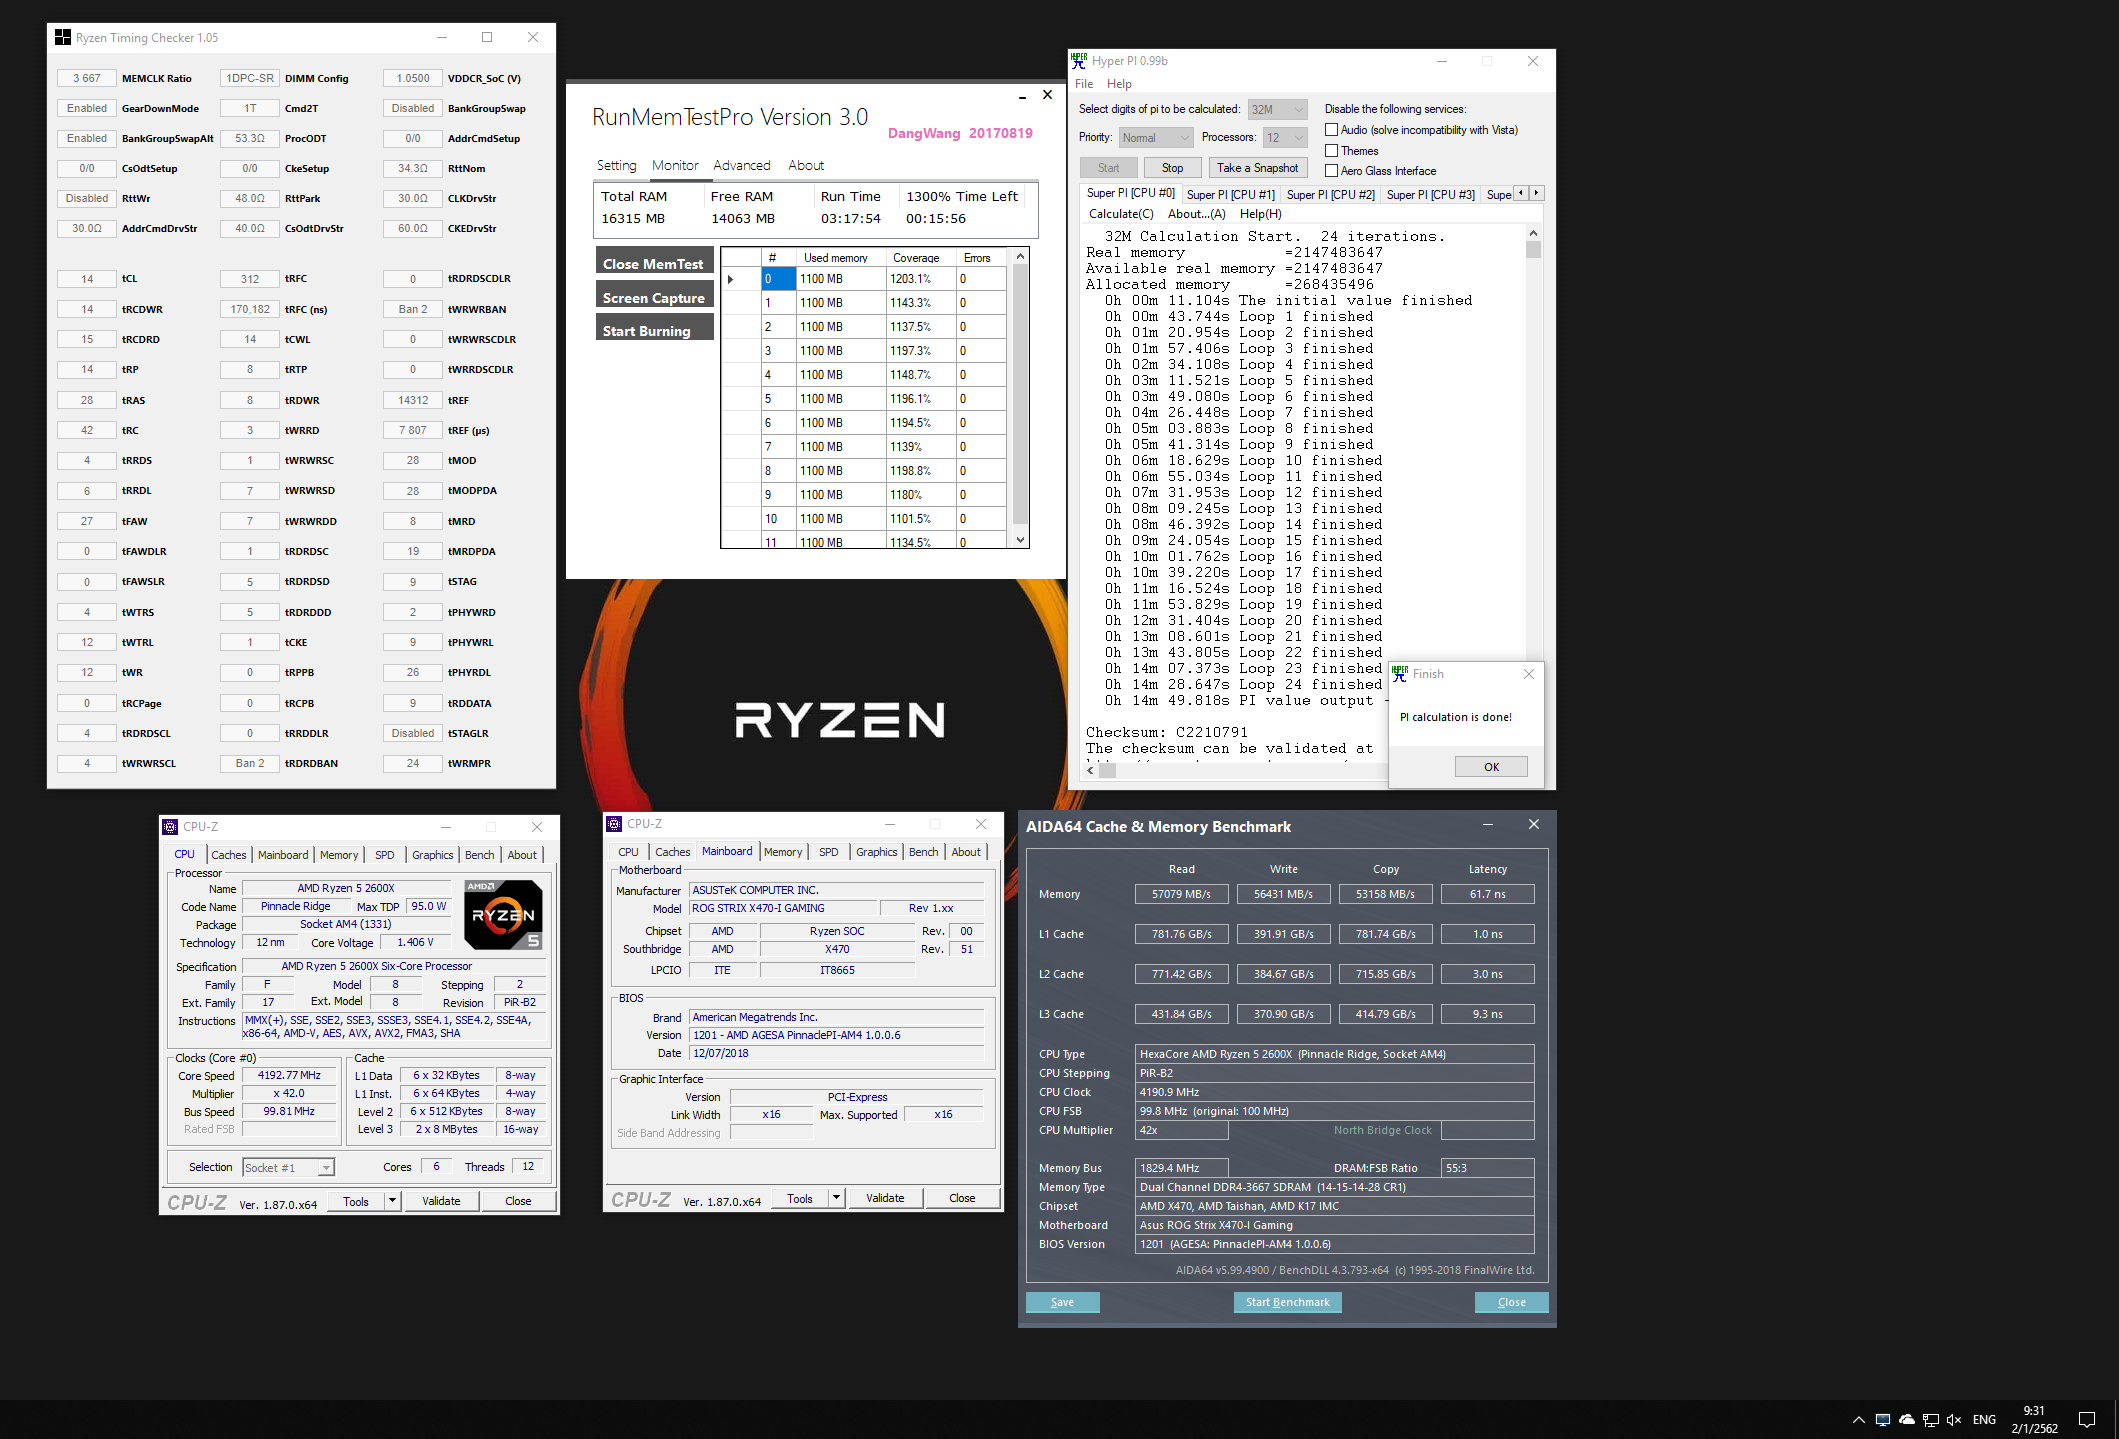This screenshot has height=1439, width=2119.
Task: Open Socket #1 selection dropdown
Action: tap(288, 1167)
